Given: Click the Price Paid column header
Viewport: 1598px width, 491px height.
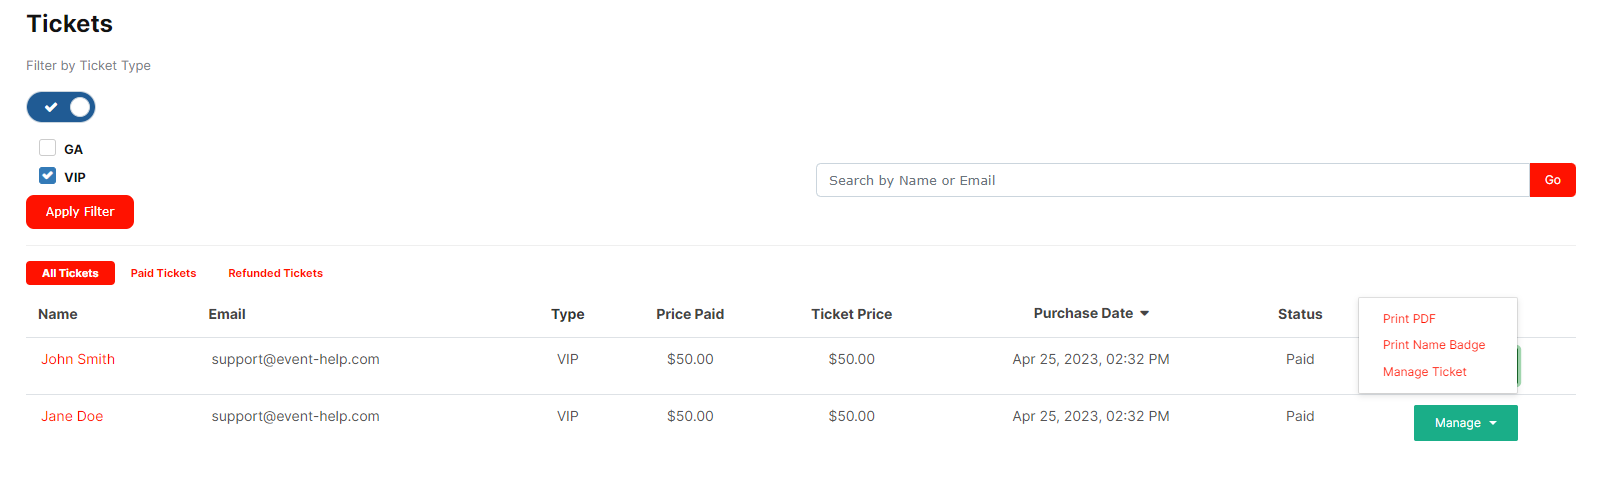Looking at the screenshot, I should [x=690, y=314].
